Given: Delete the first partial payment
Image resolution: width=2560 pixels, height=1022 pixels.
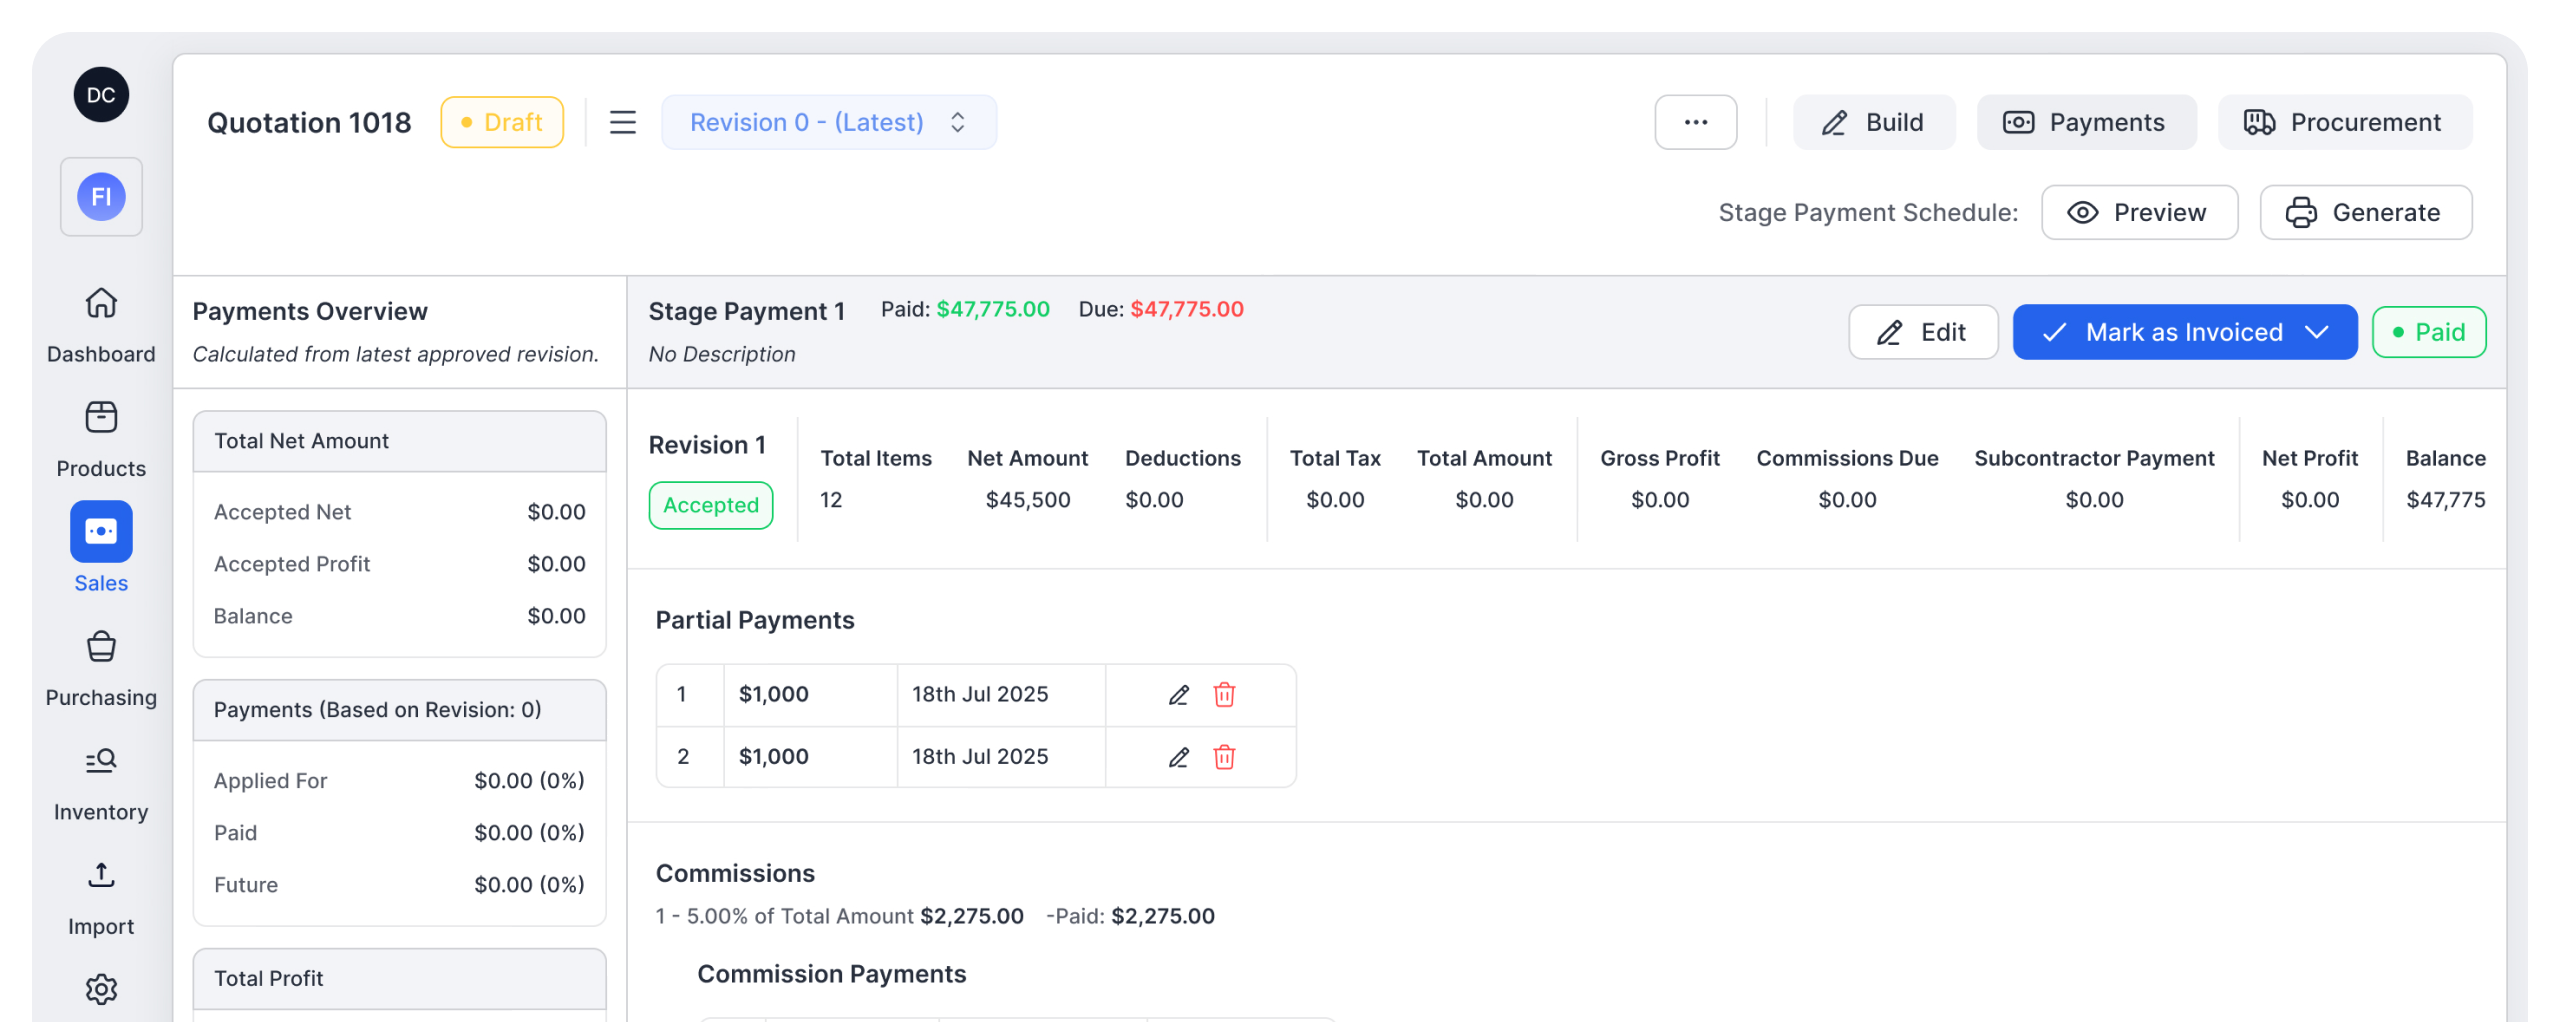Looking at the screenshot, I should [x=1224, y=695].
